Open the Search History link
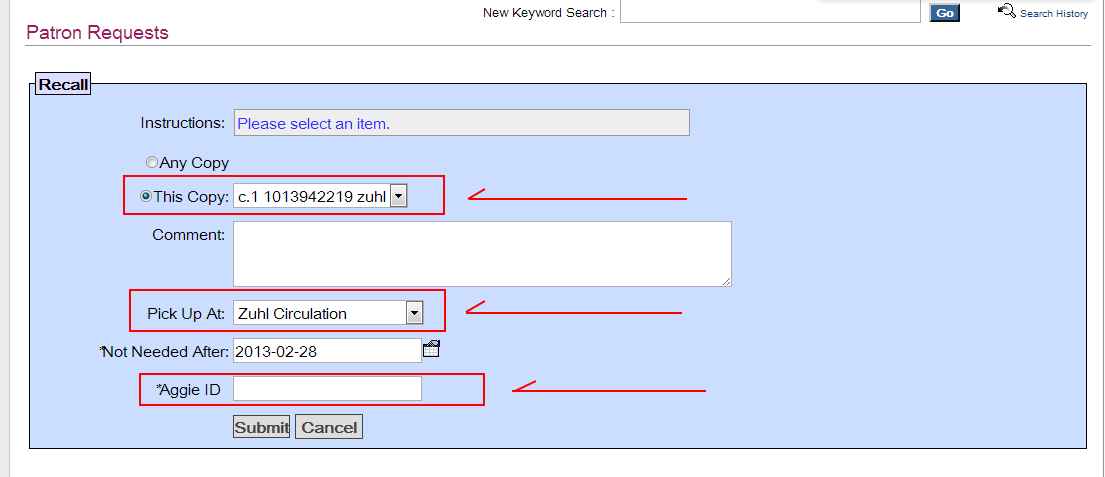This screenshot has width=1105, height=477. point(1054,13)
